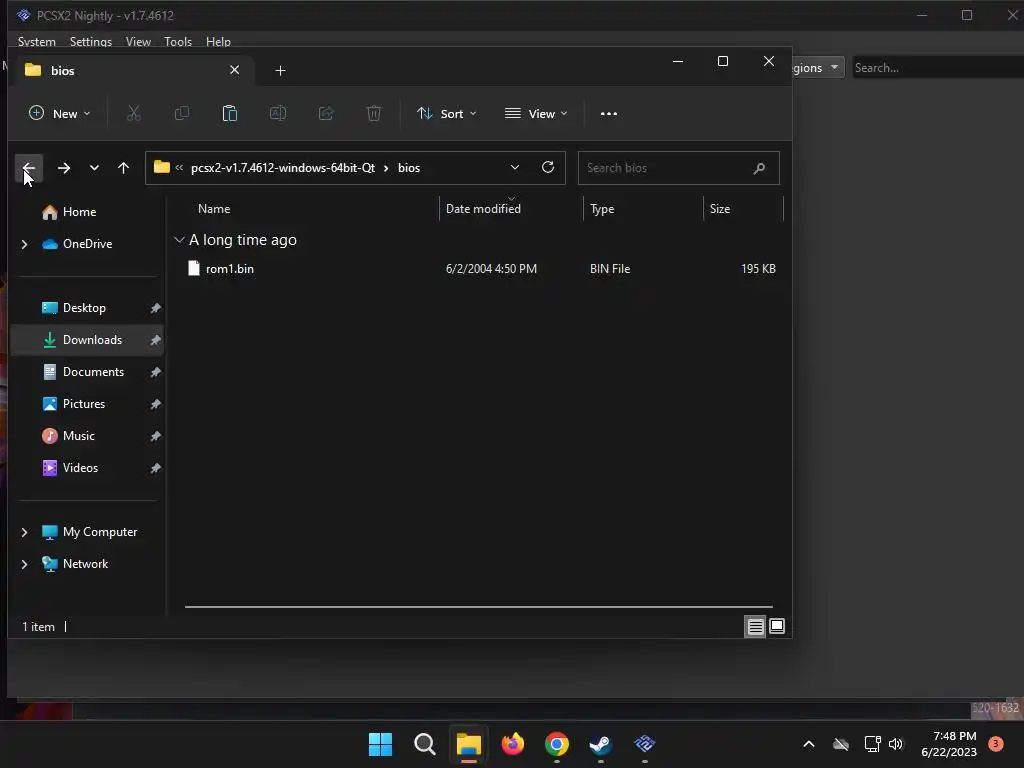Click pcsx2-v1.7.4612-windows-64bit-Qt breadcrumb
The height and width of the screenshot is (768, 1024).
coord(283,168)
